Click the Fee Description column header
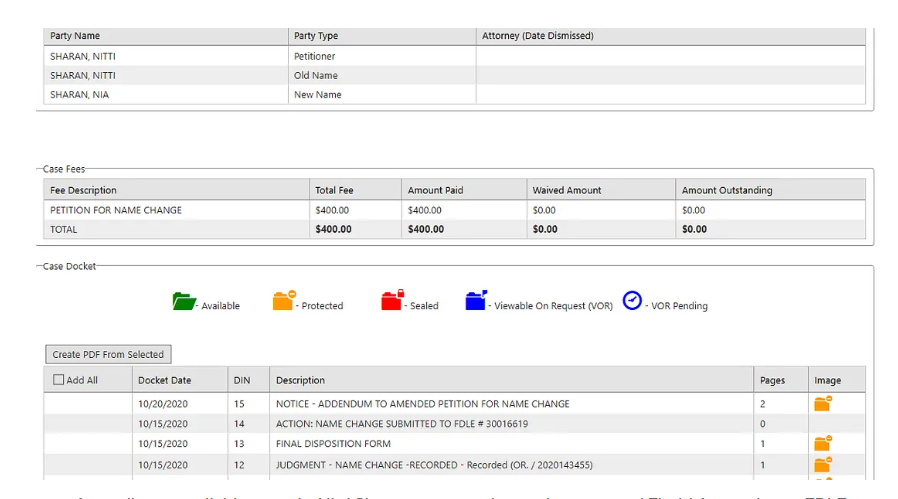The height and width of the screenshot is (499, 898). click(x=83, y=190)
